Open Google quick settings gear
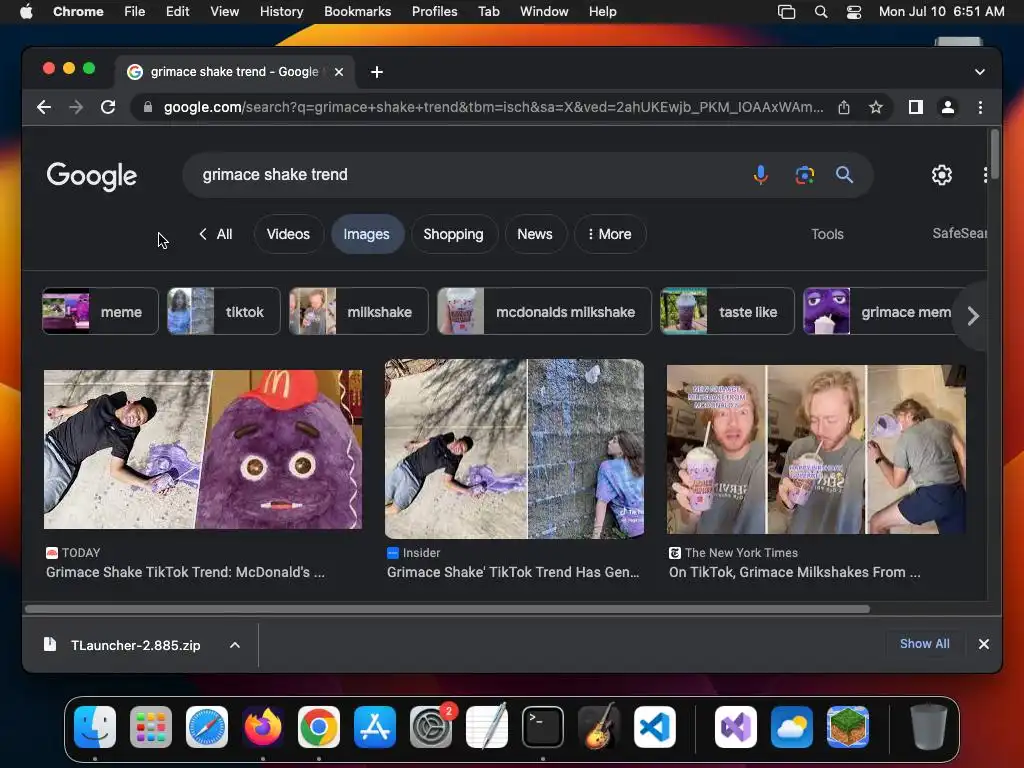Viewport: 1024px width, 768px height. (941, 175)
